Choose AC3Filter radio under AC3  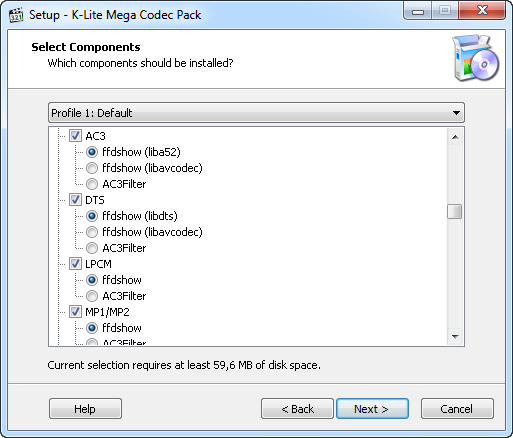pyautogui.click(x=92, y=184)
